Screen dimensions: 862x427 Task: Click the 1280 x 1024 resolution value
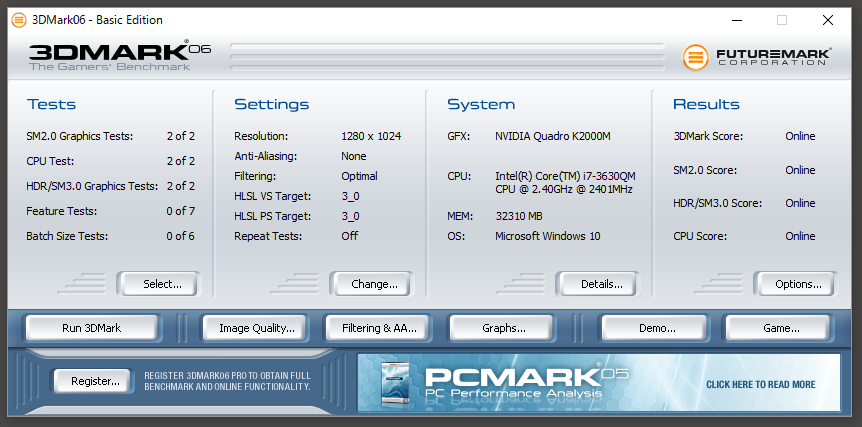[371, 136]
